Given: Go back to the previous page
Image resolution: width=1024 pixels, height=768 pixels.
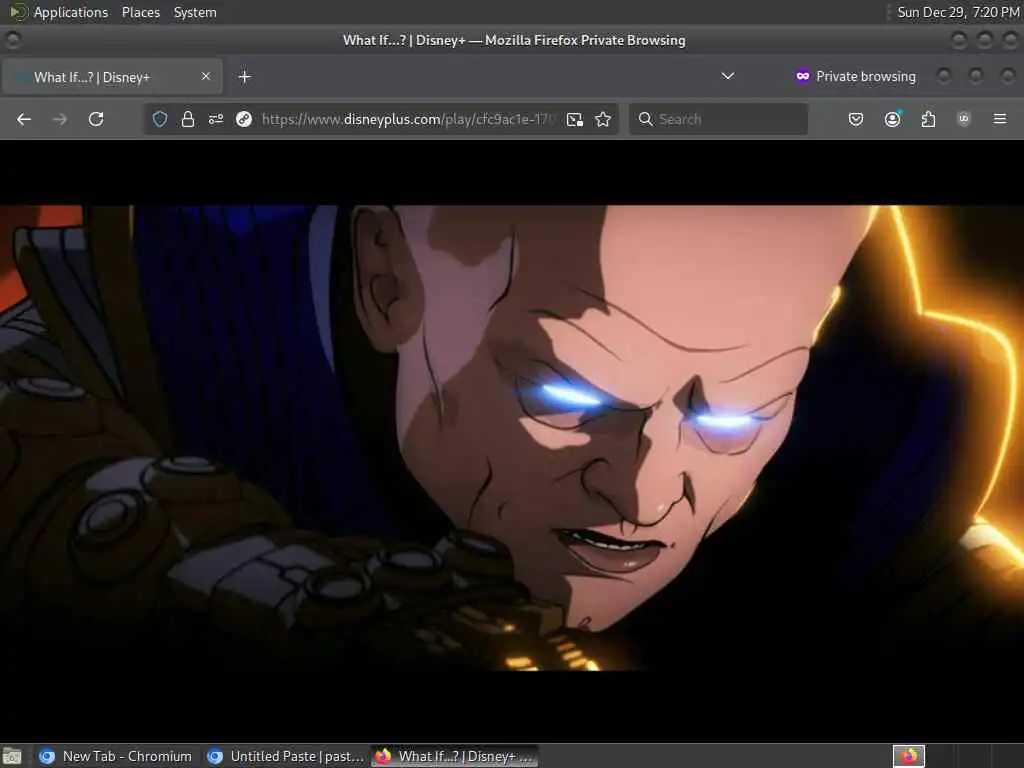Looking at the screenshot, I should pos(24,119).
